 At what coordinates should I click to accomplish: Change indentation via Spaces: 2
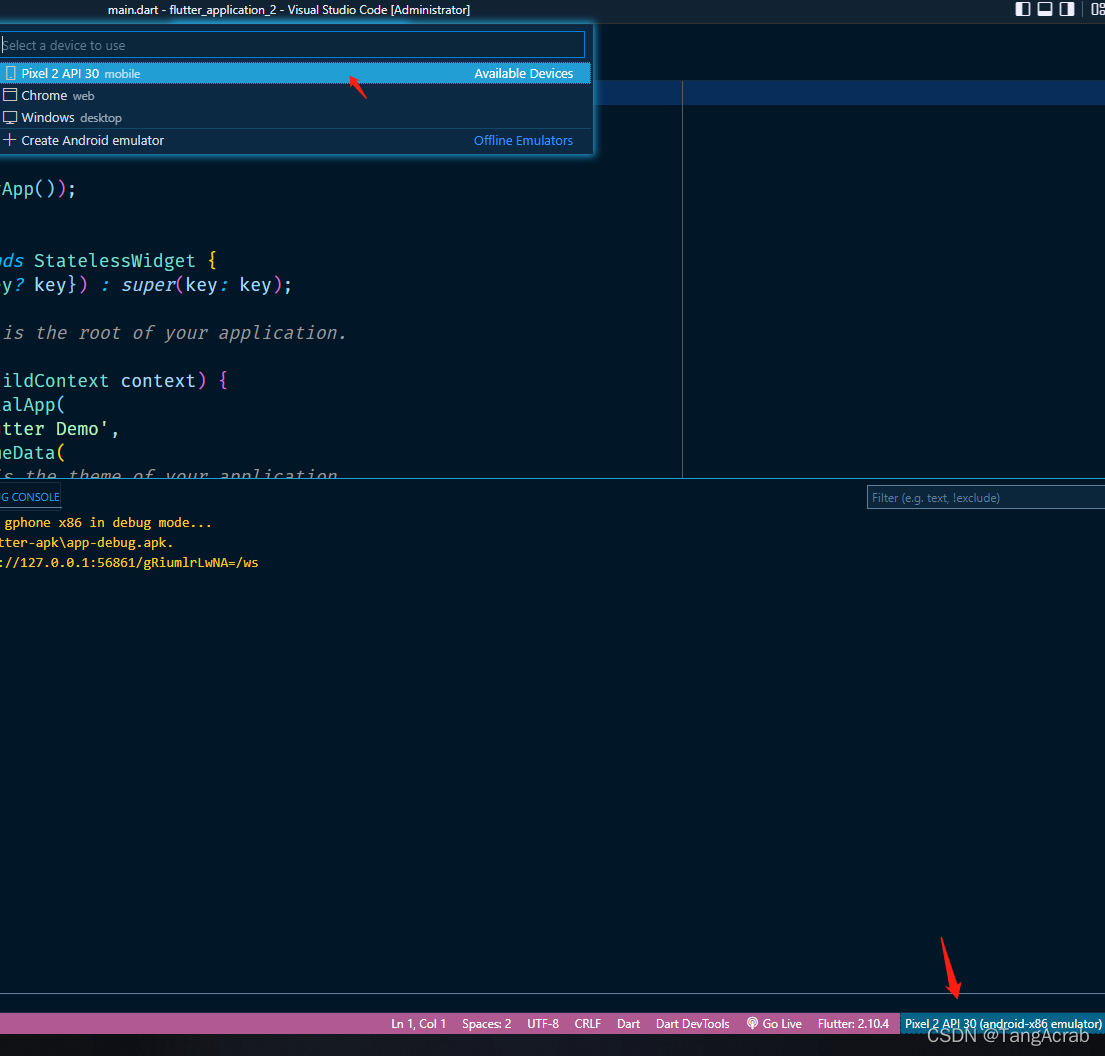click(x=486, y=1024)
